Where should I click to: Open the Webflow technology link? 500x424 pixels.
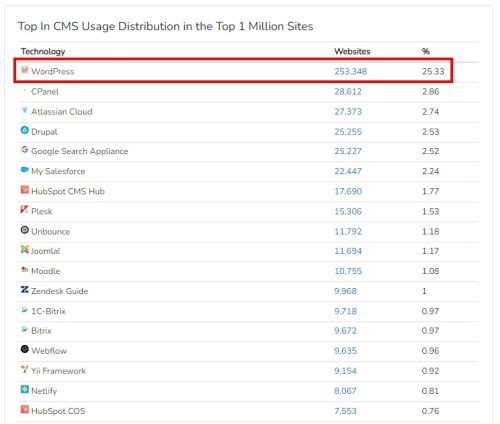(49, 351)
